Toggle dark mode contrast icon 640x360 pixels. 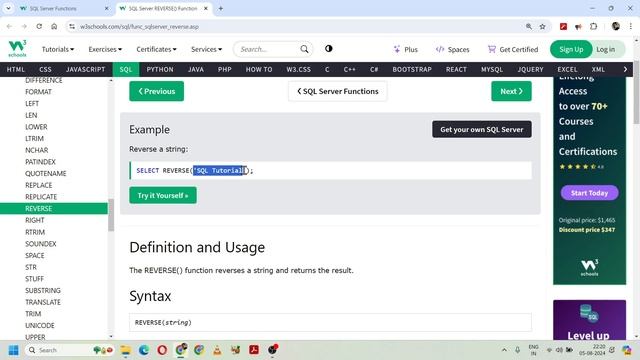(329, 49)
